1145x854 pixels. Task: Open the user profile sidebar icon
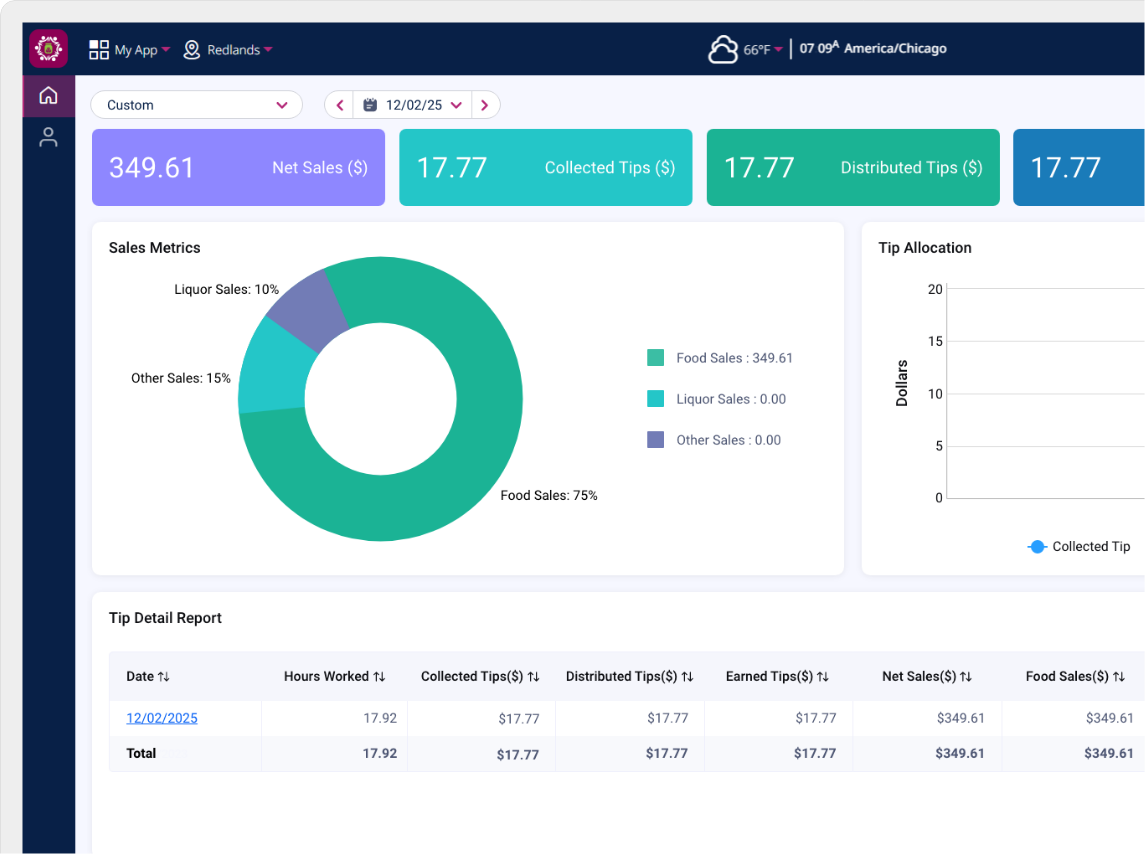[x=48, y=138]
